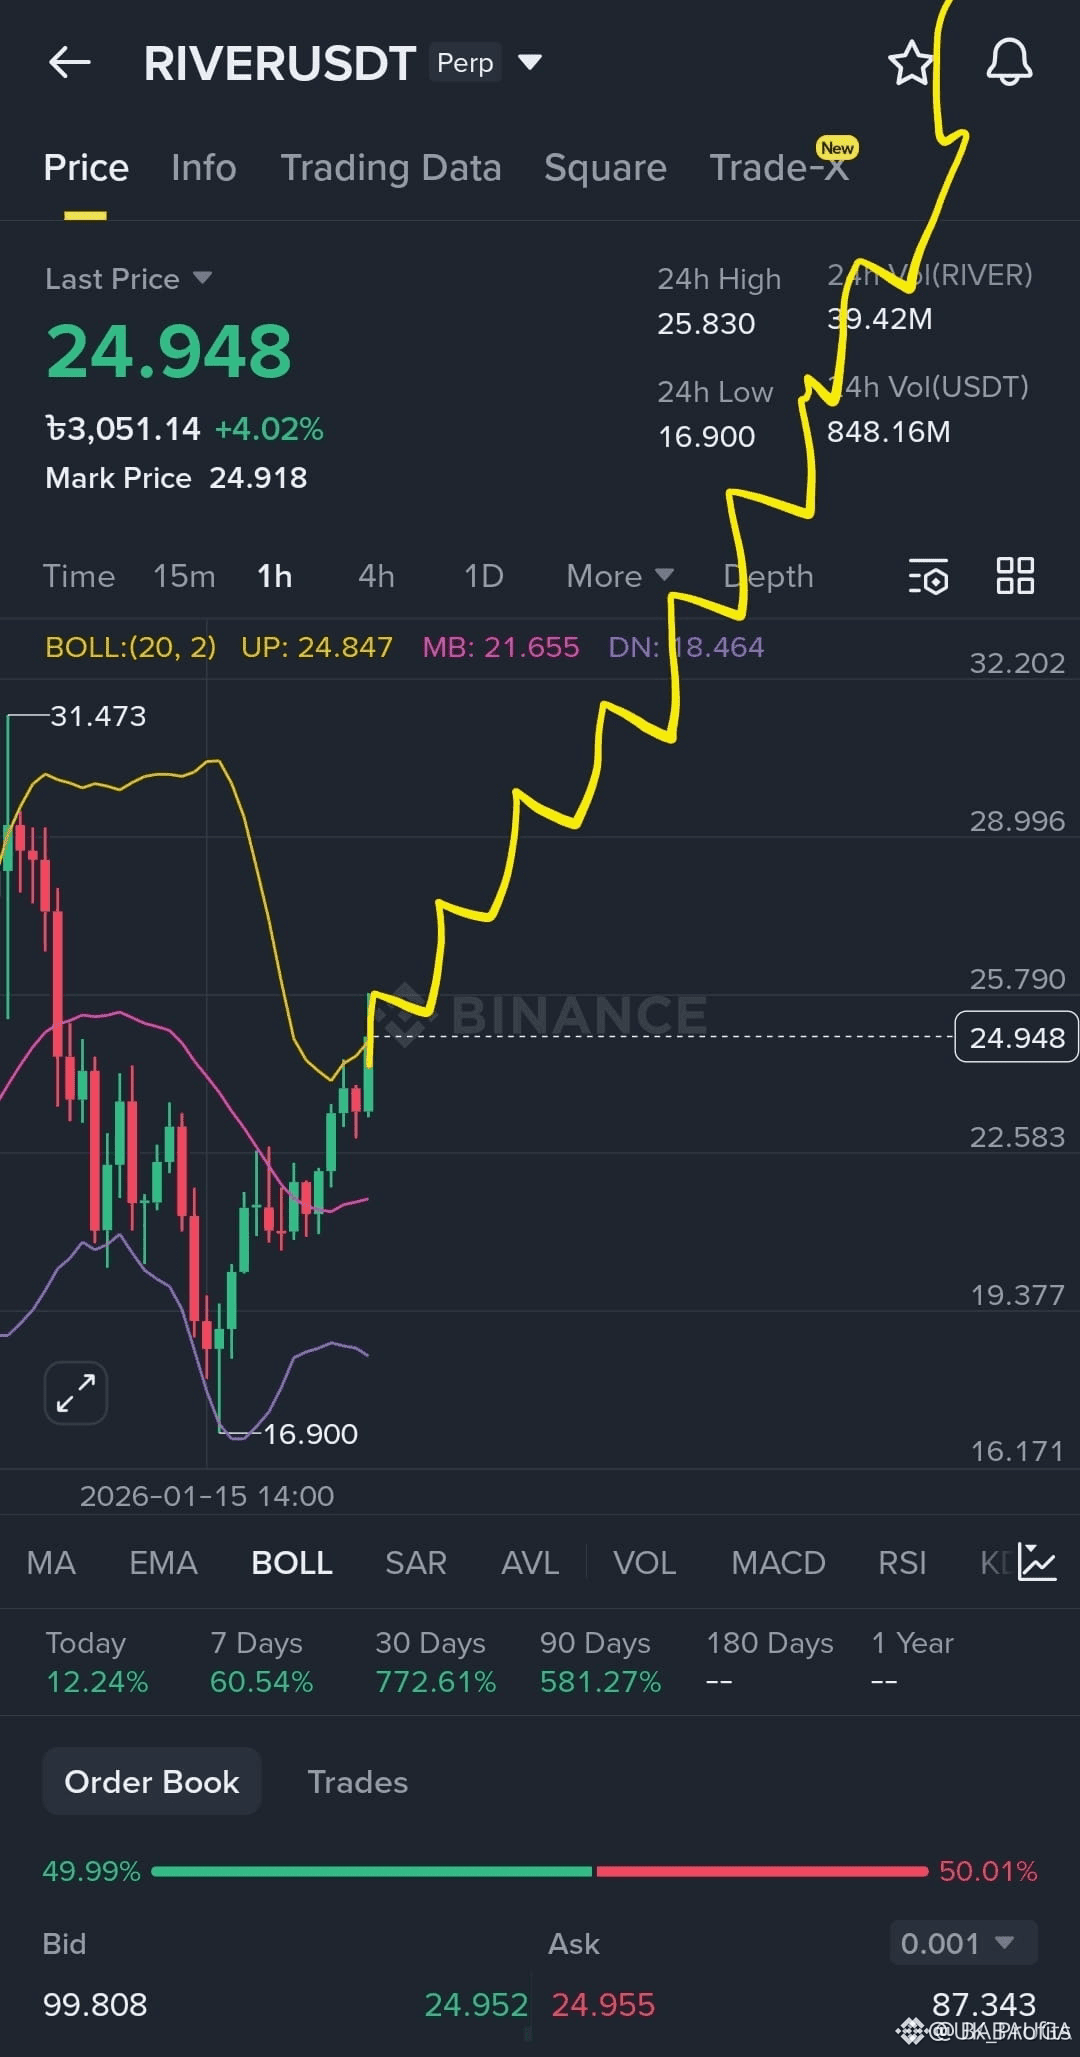Image resolution: width=1080 pixels, height=2057 pixels.
Task: Open price alert bell icon
Action: point(1009,63)
